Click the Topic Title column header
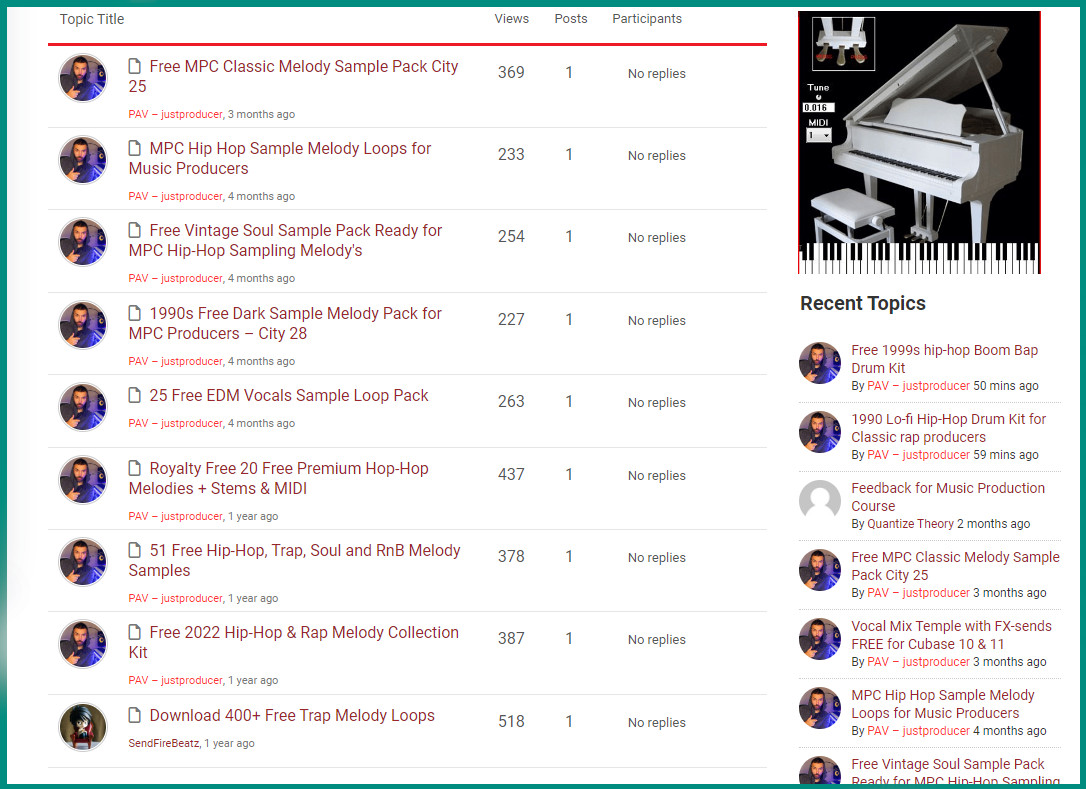The width and height of the screenshot is (1086, 789). point(92,19)
